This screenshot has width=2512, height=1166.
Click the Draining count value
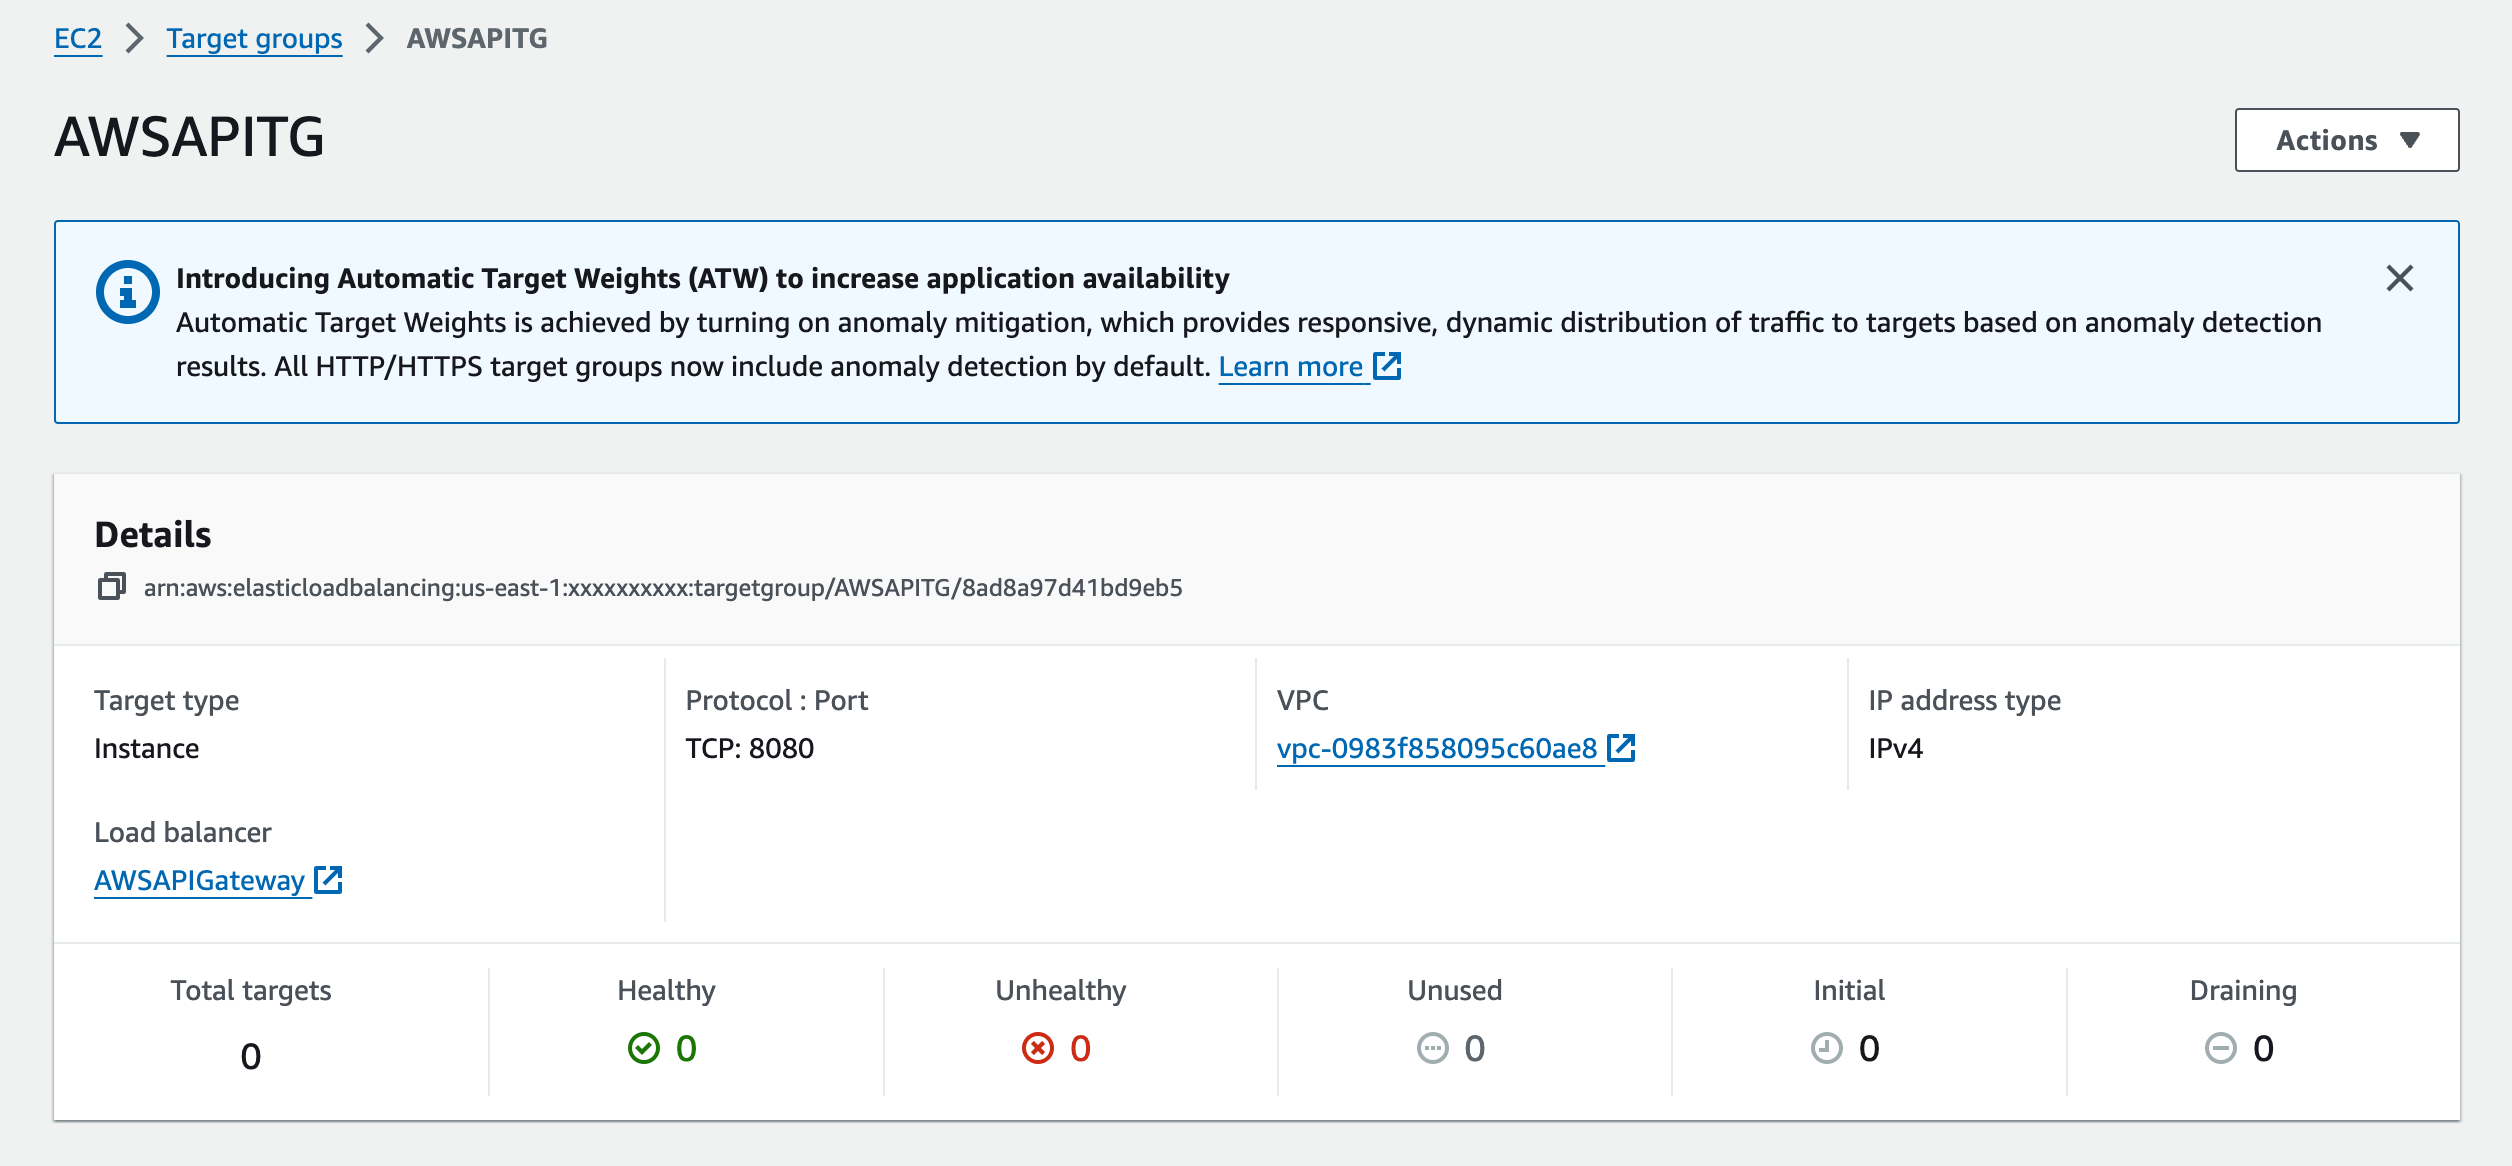(x=2263, y=1048)
